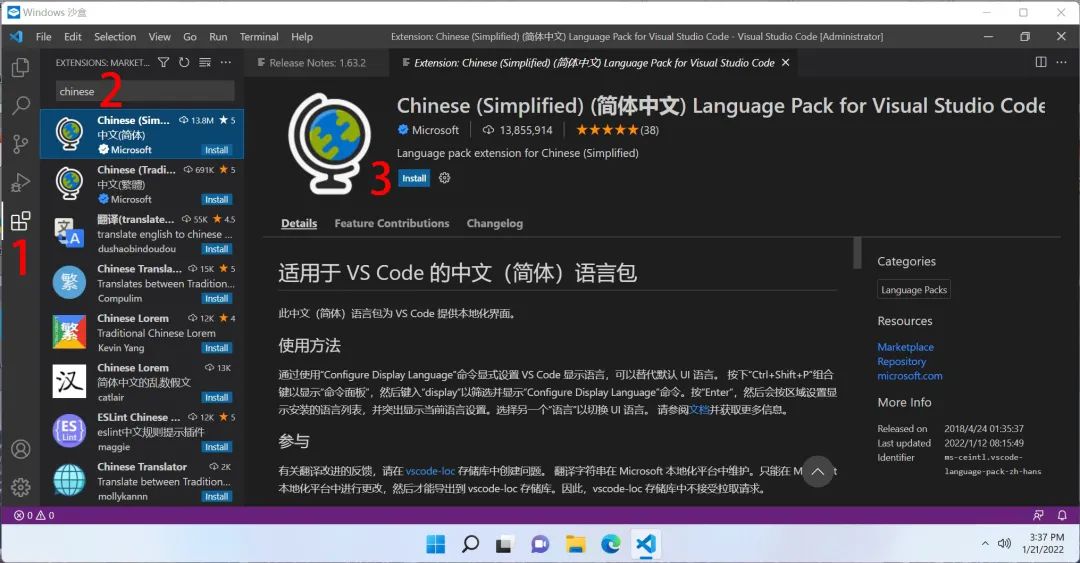1080x563 pixels.
Task: Click the 13,855,914 install count
Action: pyautogui.click(x=517, y=130)
